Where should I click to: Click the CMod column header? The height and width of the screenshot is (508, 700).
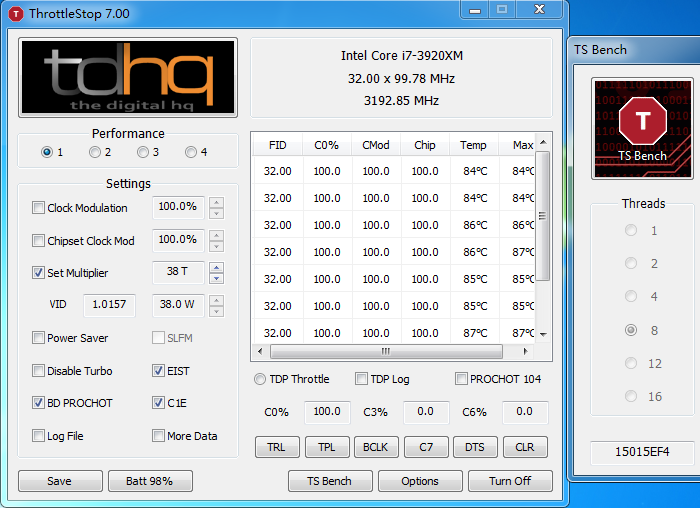(x=376, y=145)
